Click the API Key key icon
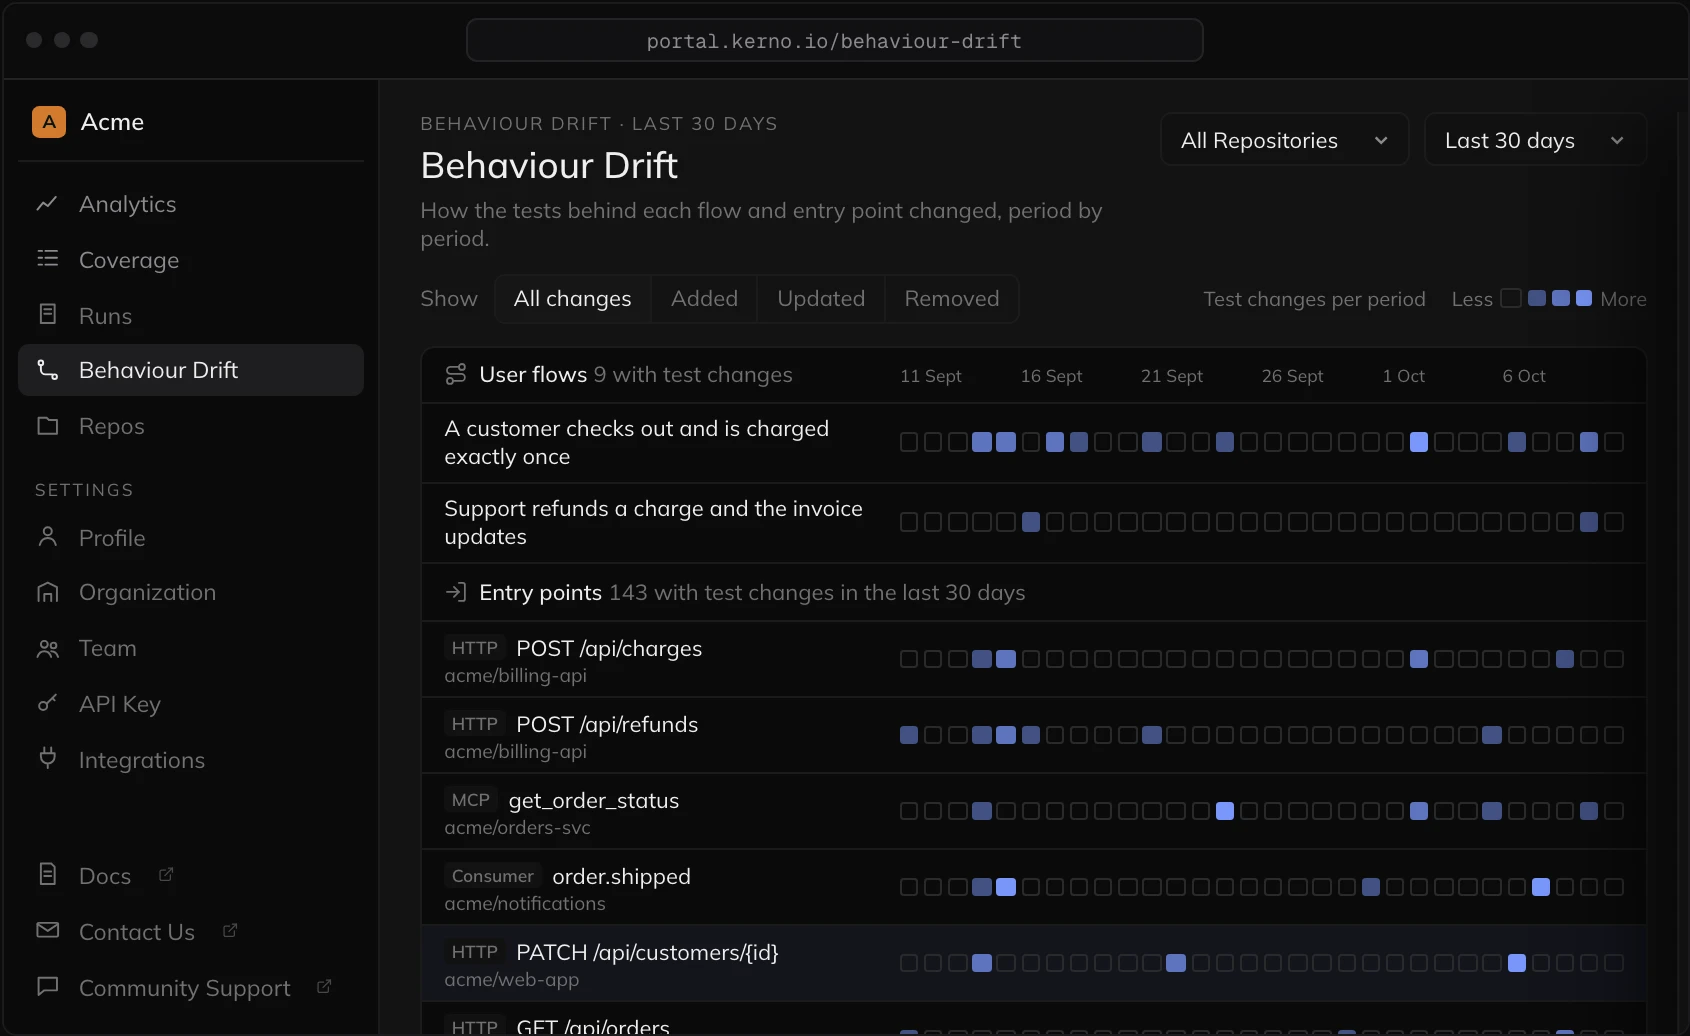 47,704
